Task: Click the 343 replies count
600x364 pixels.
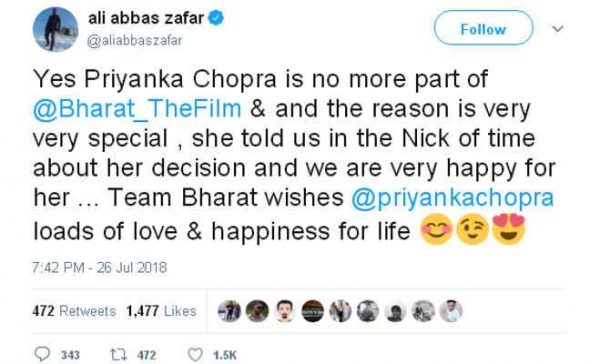Action: pyautogui.click(x=70, y=355)
